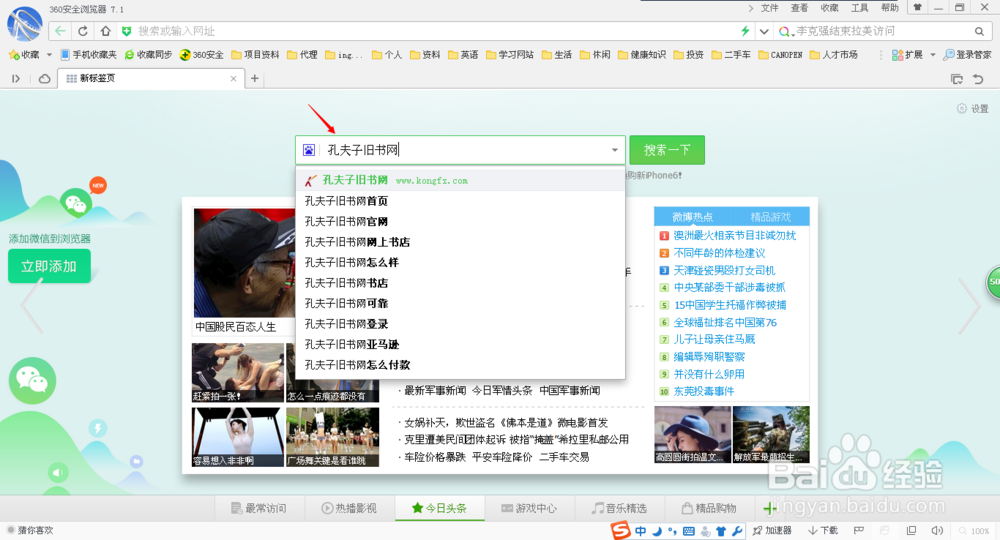Viewport: 1000px width, 540px height.
Task: Click the top-right search magnifier icon
Action: click(x=979, y=31)
